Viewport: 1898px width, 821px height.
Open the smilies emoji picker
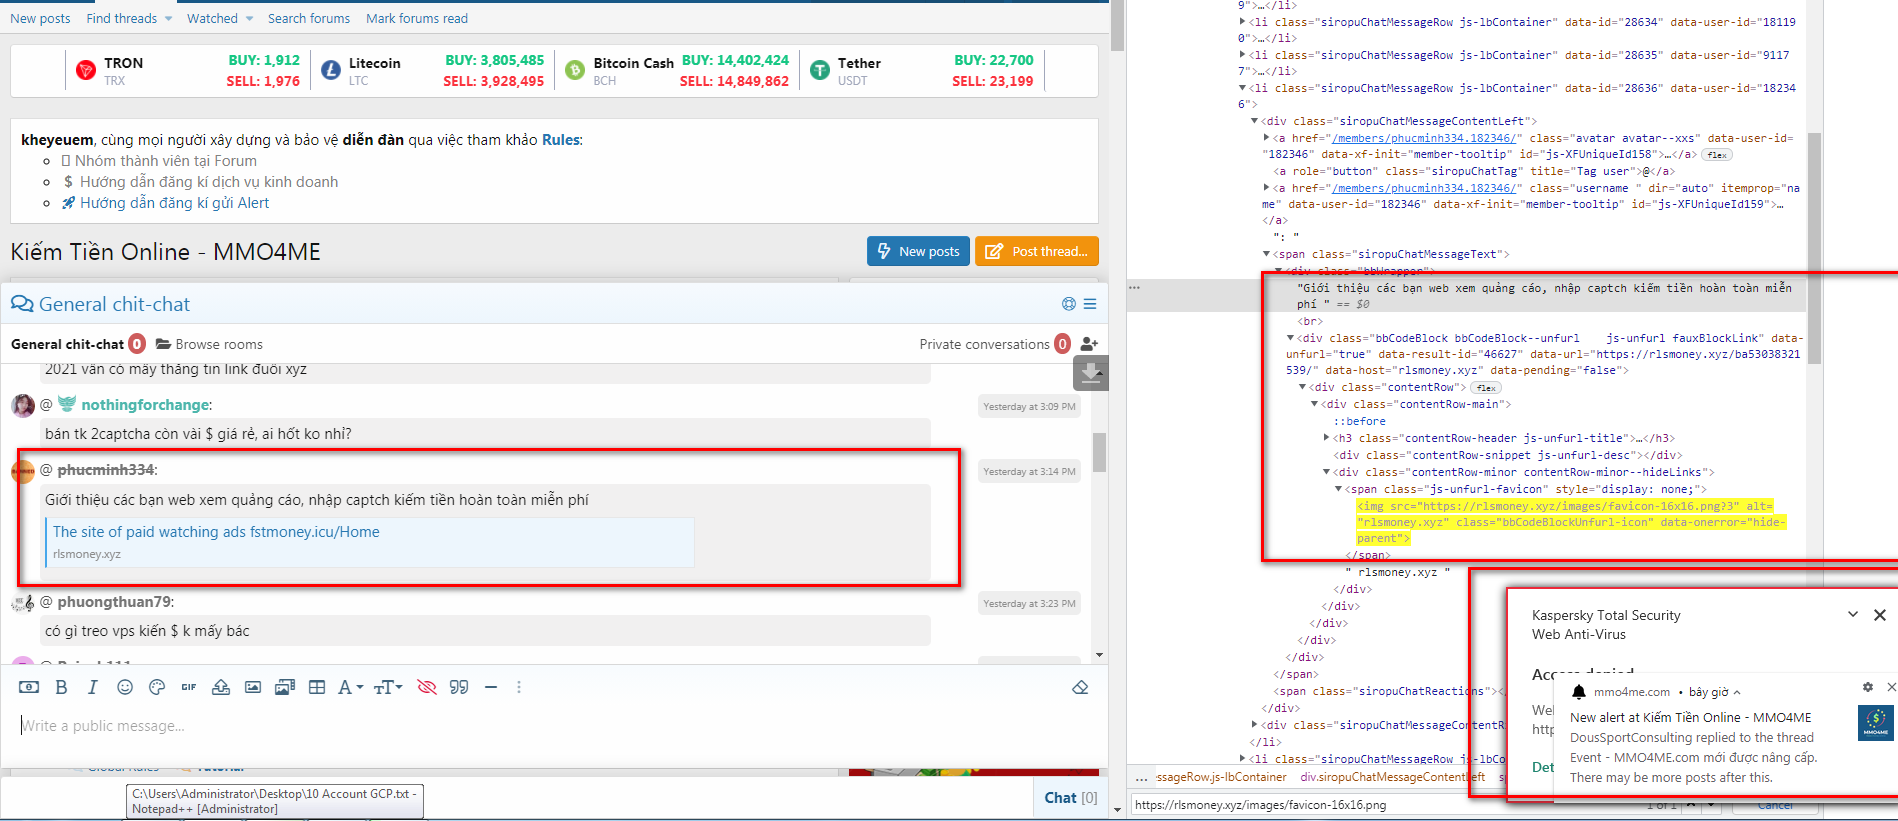pyautogui.click(x=125, y=687)
